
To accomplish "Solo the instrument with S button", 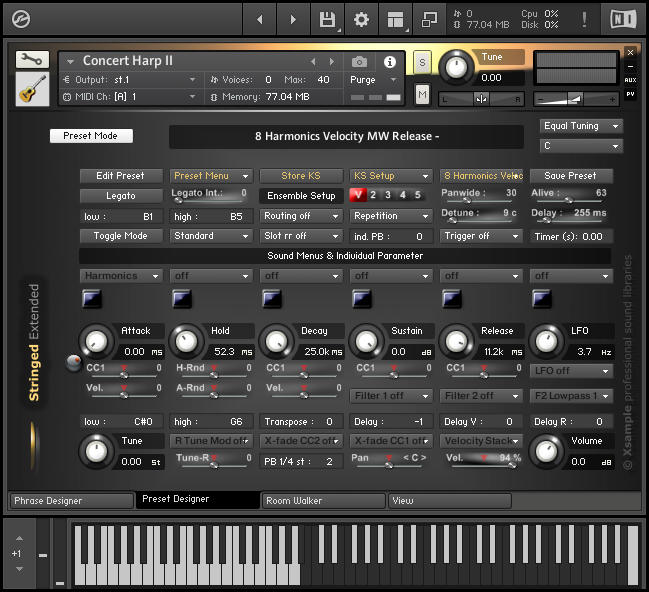I will point(422,63).
